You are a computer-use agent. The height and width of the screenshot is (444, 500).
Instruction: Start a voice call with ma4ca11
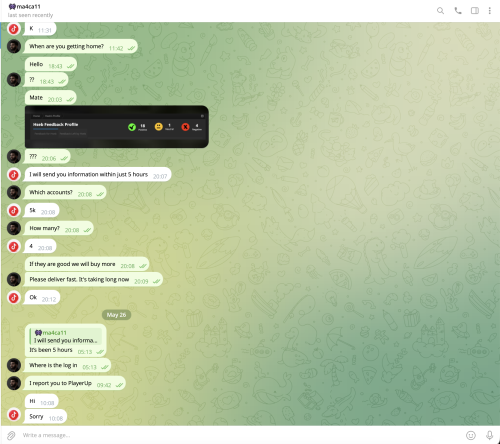tap(458, 11)
